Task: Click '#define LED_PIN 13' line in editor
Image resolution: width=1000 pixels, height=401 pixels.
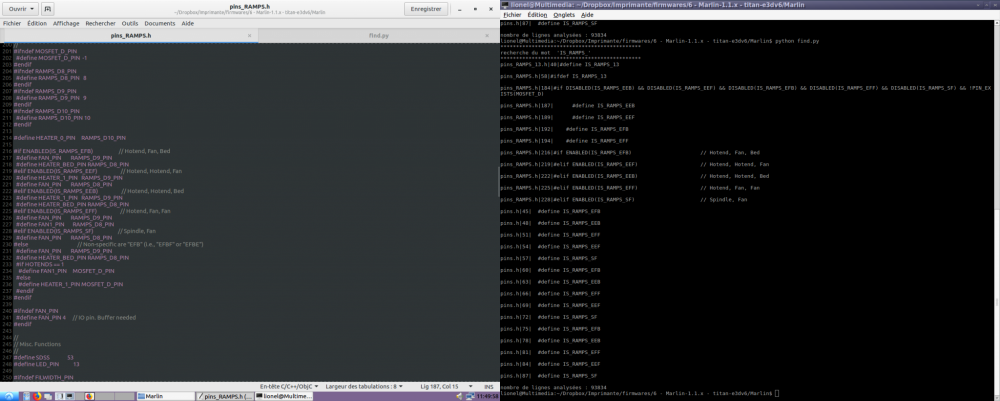Action: click(46, 364)
